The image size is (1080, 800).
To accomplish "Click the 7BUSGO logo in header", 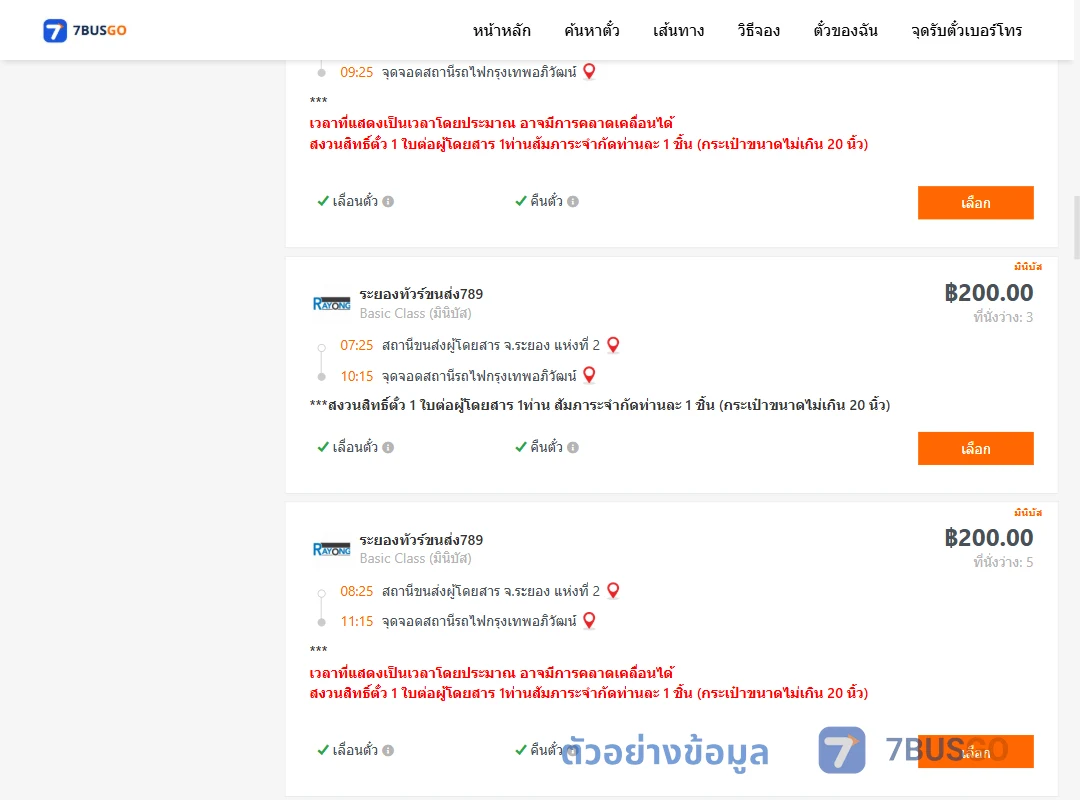I will [85, 30].
